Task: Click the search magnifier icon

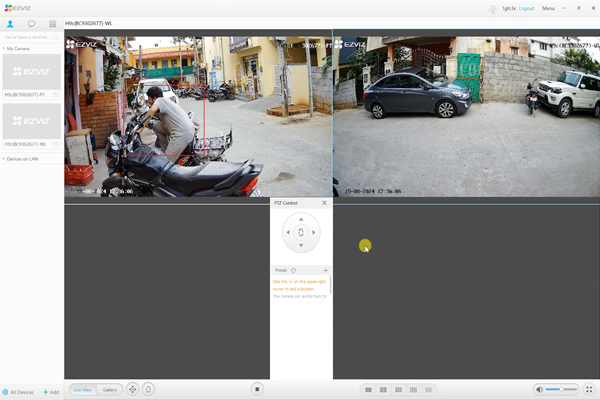Action: (57, 37)
